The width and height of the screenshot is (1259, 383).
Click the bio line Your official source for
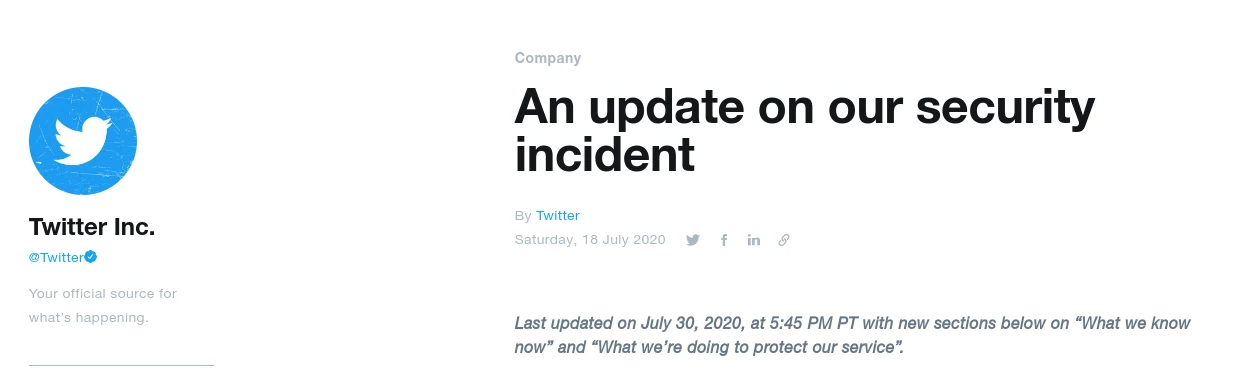pyautogui.click(x=103, y=294)
